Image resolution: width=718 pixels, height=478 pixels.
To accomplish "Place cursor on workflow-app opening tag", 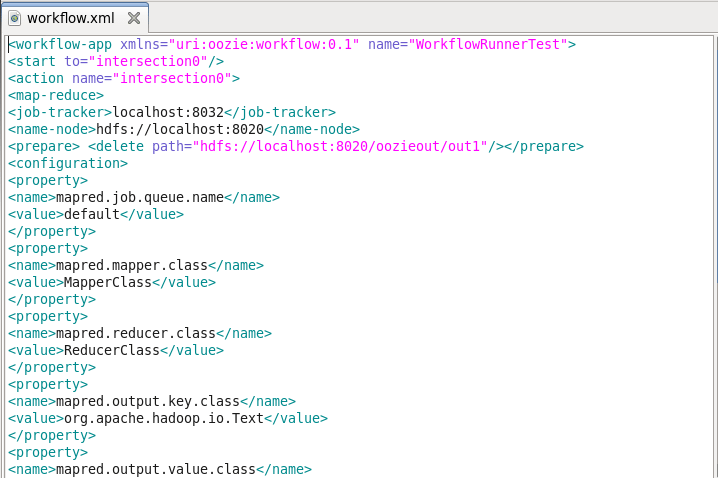I will (x=60, y=44).
